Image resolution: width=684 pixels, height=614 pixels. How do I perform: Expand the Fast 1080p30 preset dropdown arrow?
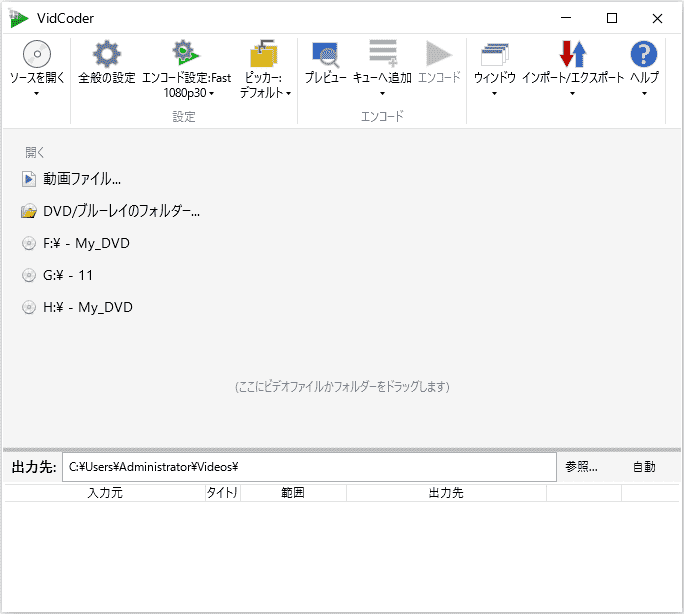coord(212,93)
